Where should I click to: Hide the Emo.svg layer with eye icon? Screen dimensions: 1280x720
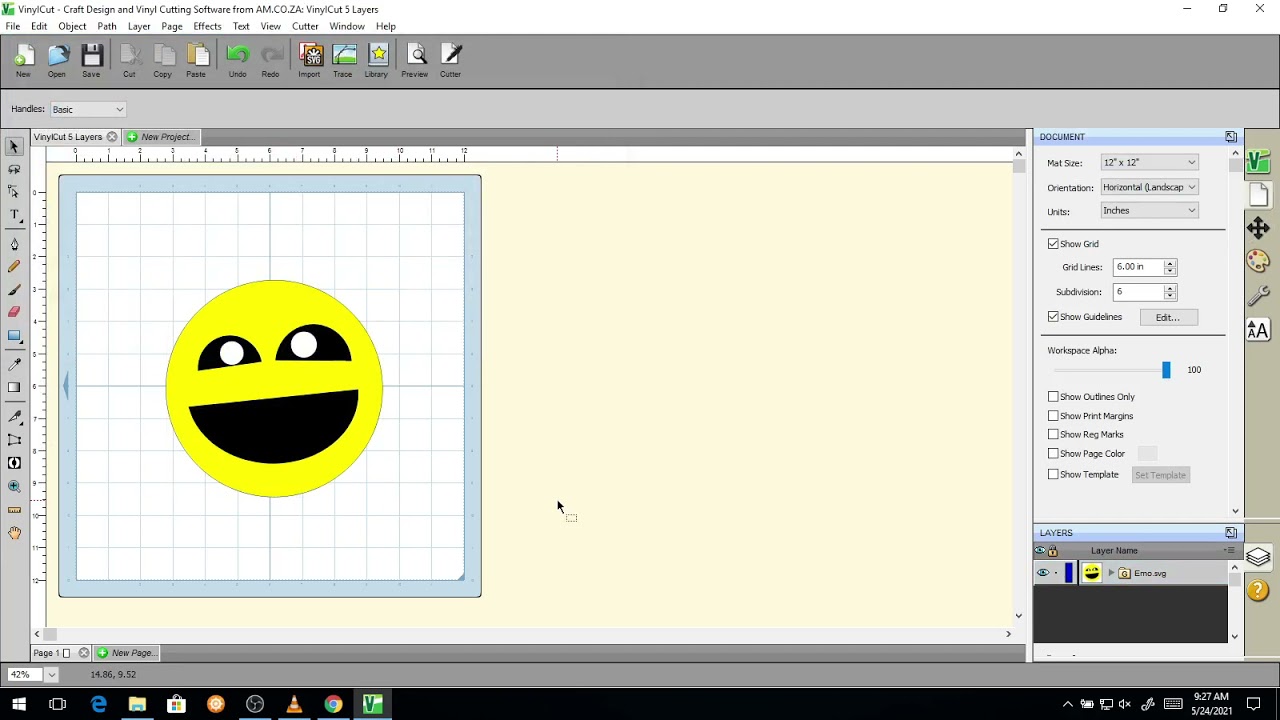tap(1043, 573)
